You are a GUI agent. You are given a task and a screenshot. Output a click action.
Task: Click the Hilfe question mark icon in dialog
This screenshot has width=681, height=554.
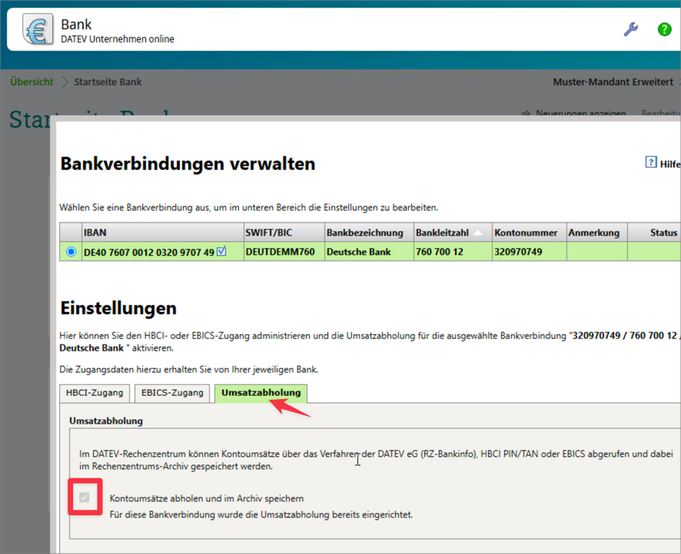coord(651,162)
